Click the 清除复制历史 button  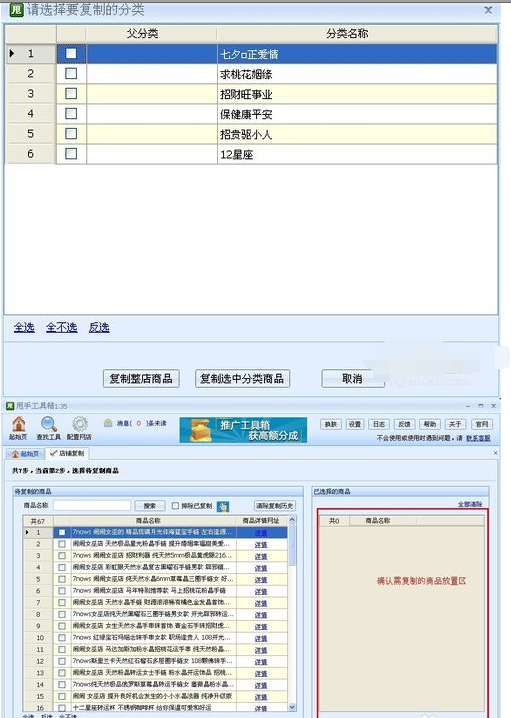tap(275, 506)
